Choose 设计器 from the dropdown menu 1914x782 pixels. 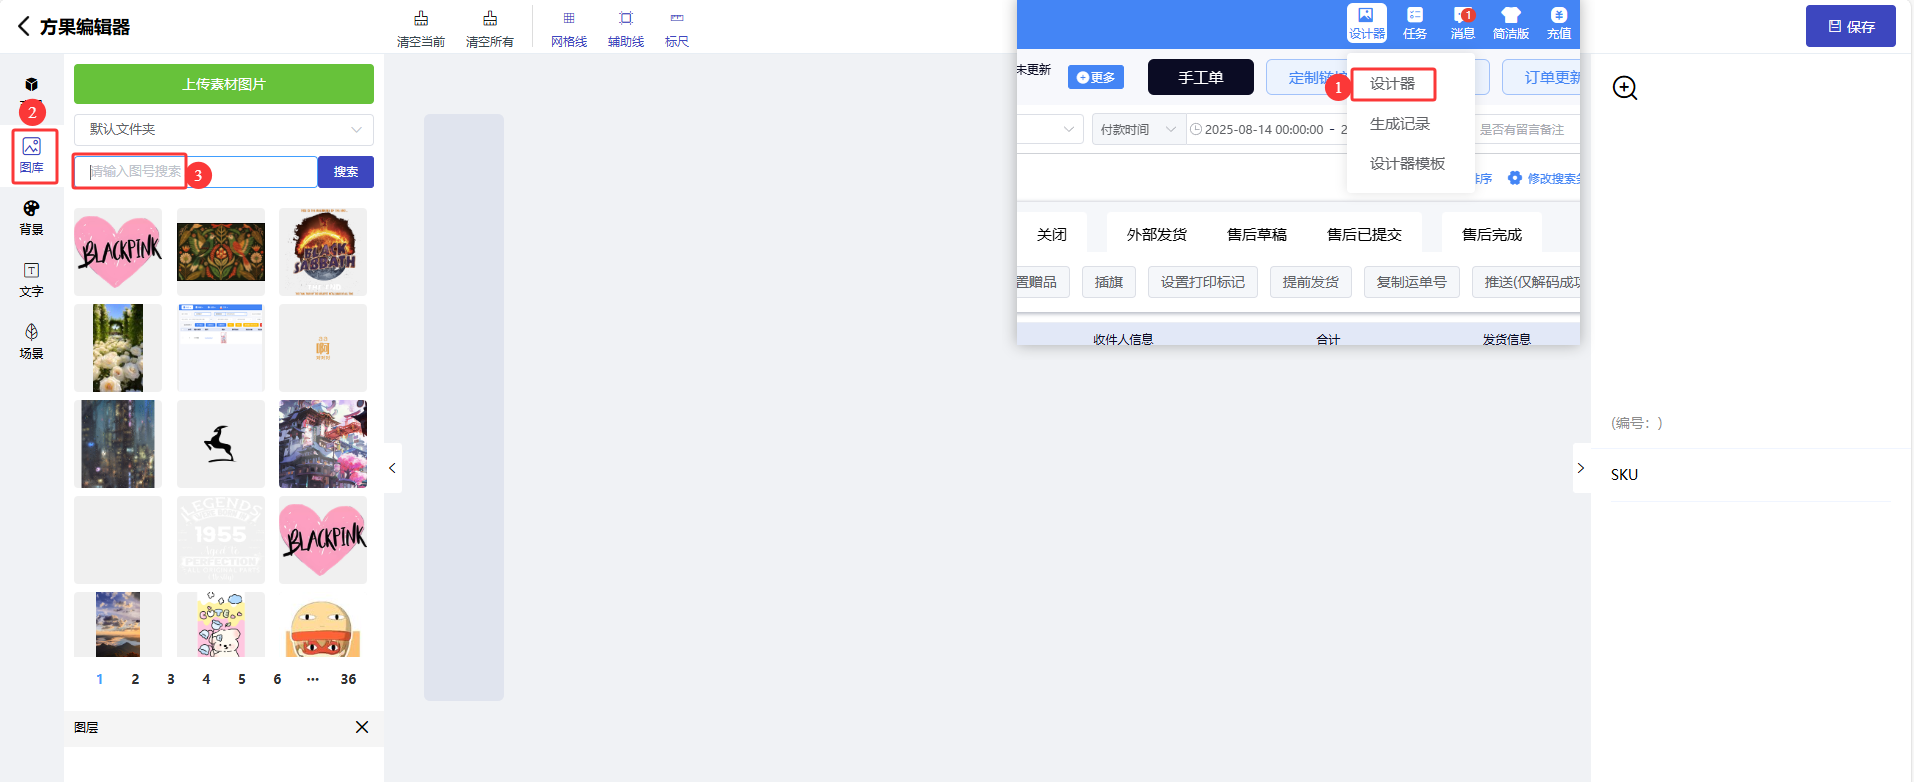(x=1393, y=84)
